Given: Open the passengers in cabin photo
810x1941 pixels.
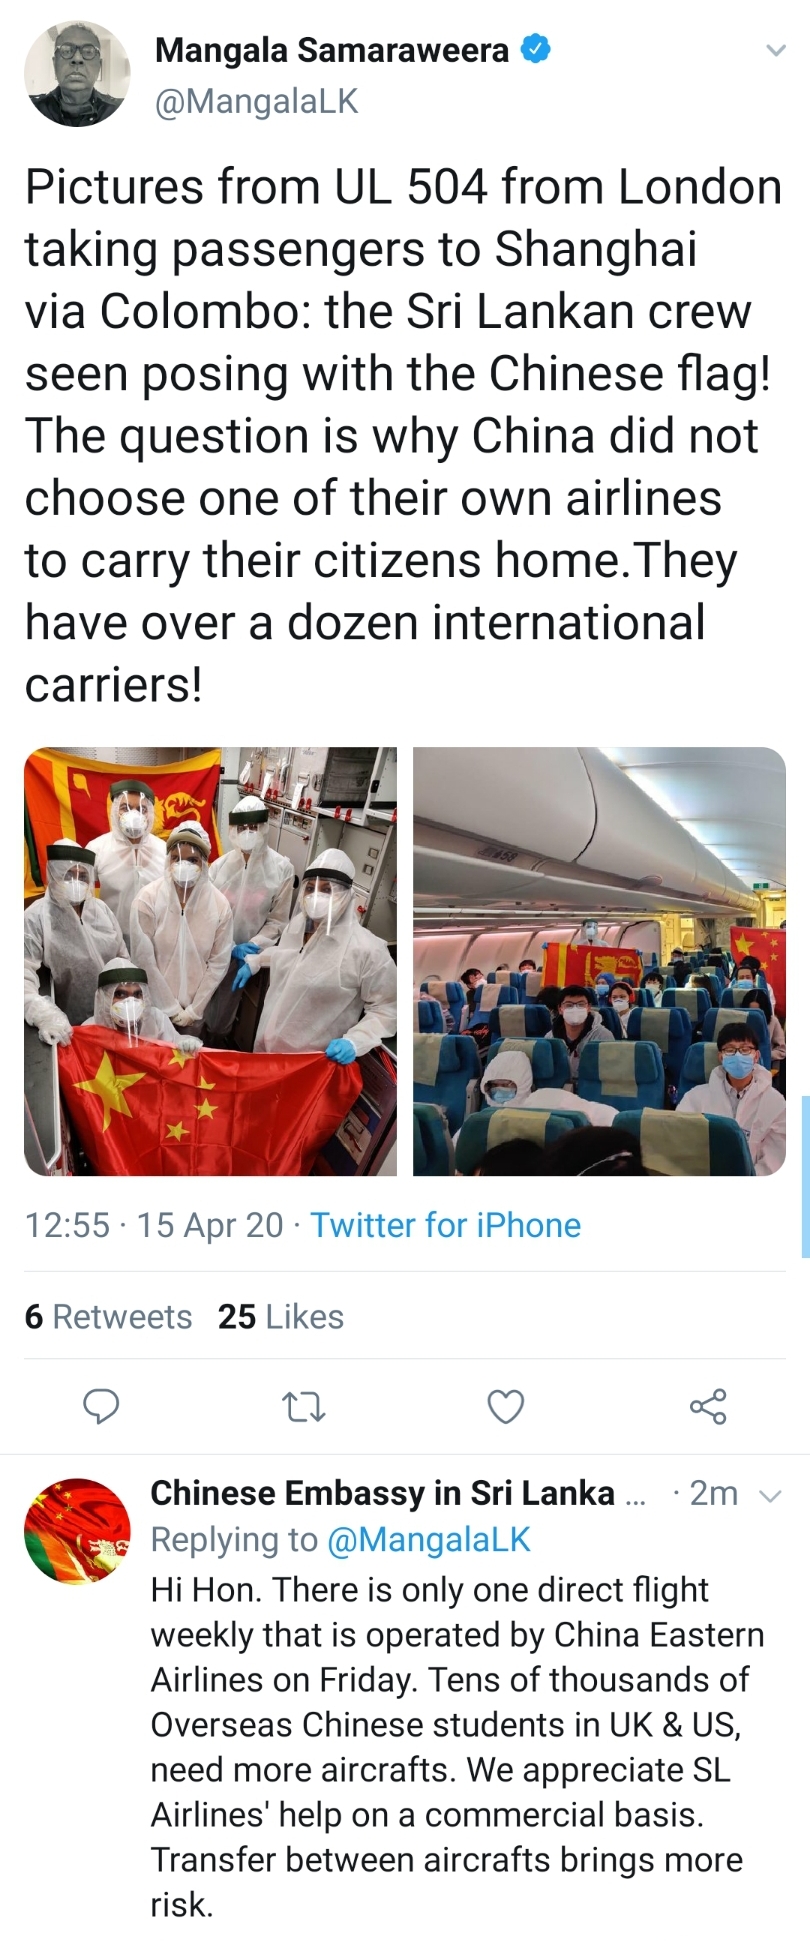Looking at the screenshot, I should pyautogui.click(x=599, y=961).
